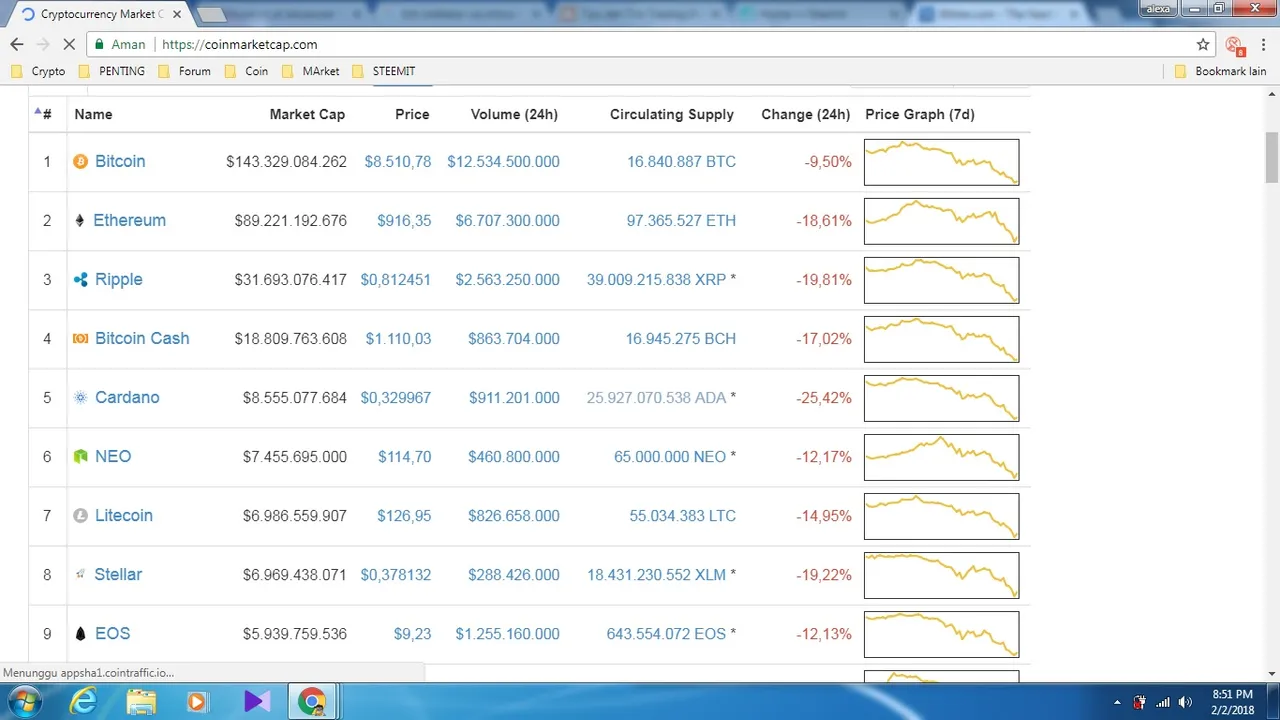Click the Ethereum diamond logo icon
The height and width of the screenshot is (720, 1280).
point(80,220)
